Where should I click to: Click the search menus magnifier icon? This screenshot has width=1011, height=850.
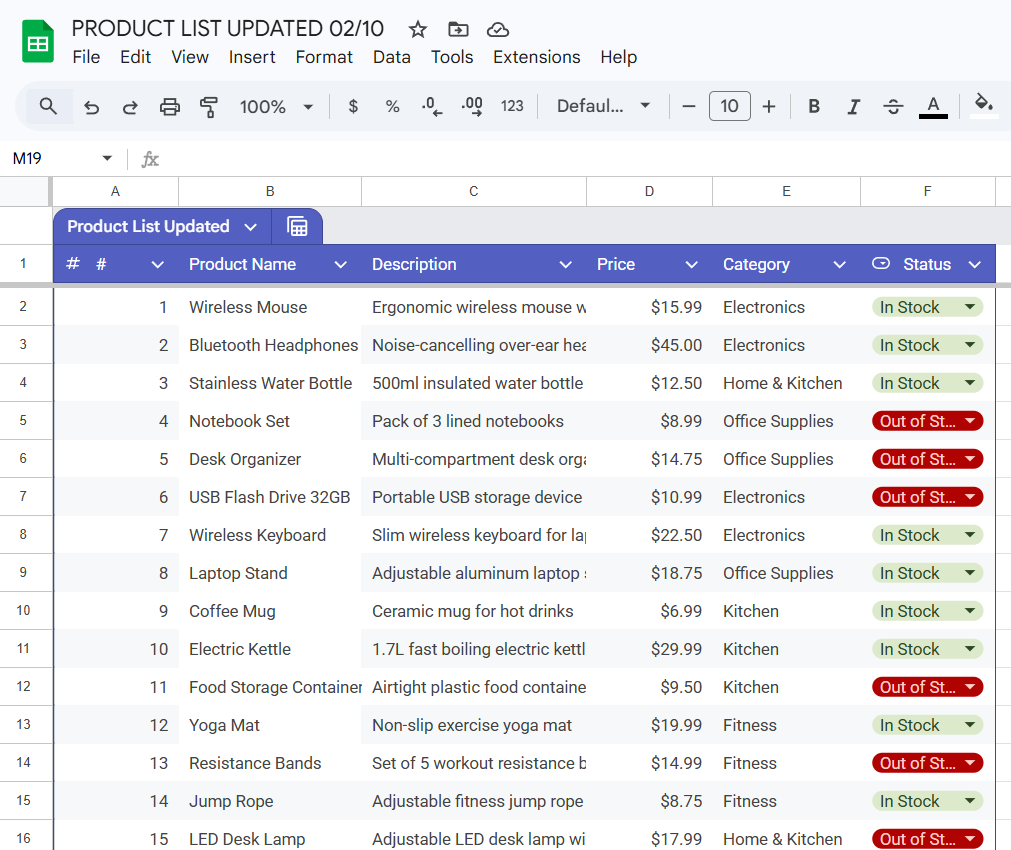click(48, 106)
